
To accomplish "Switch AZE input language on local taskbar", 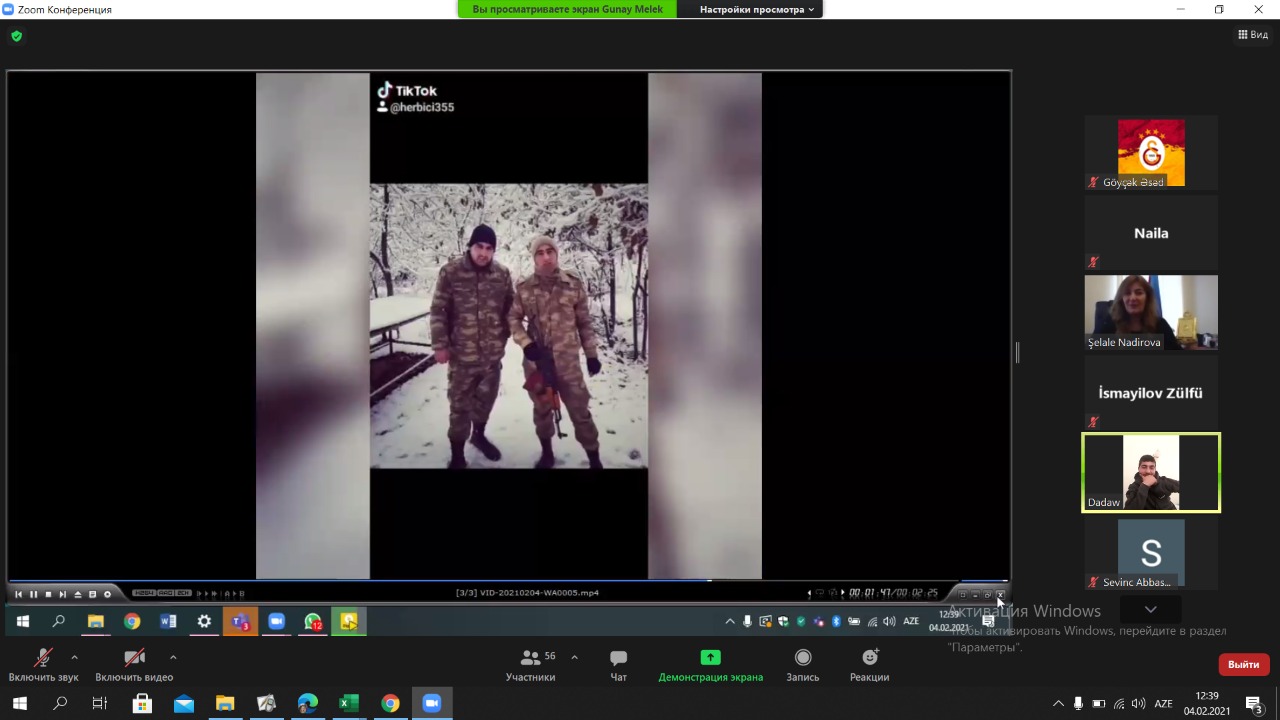I will 1163,703.
